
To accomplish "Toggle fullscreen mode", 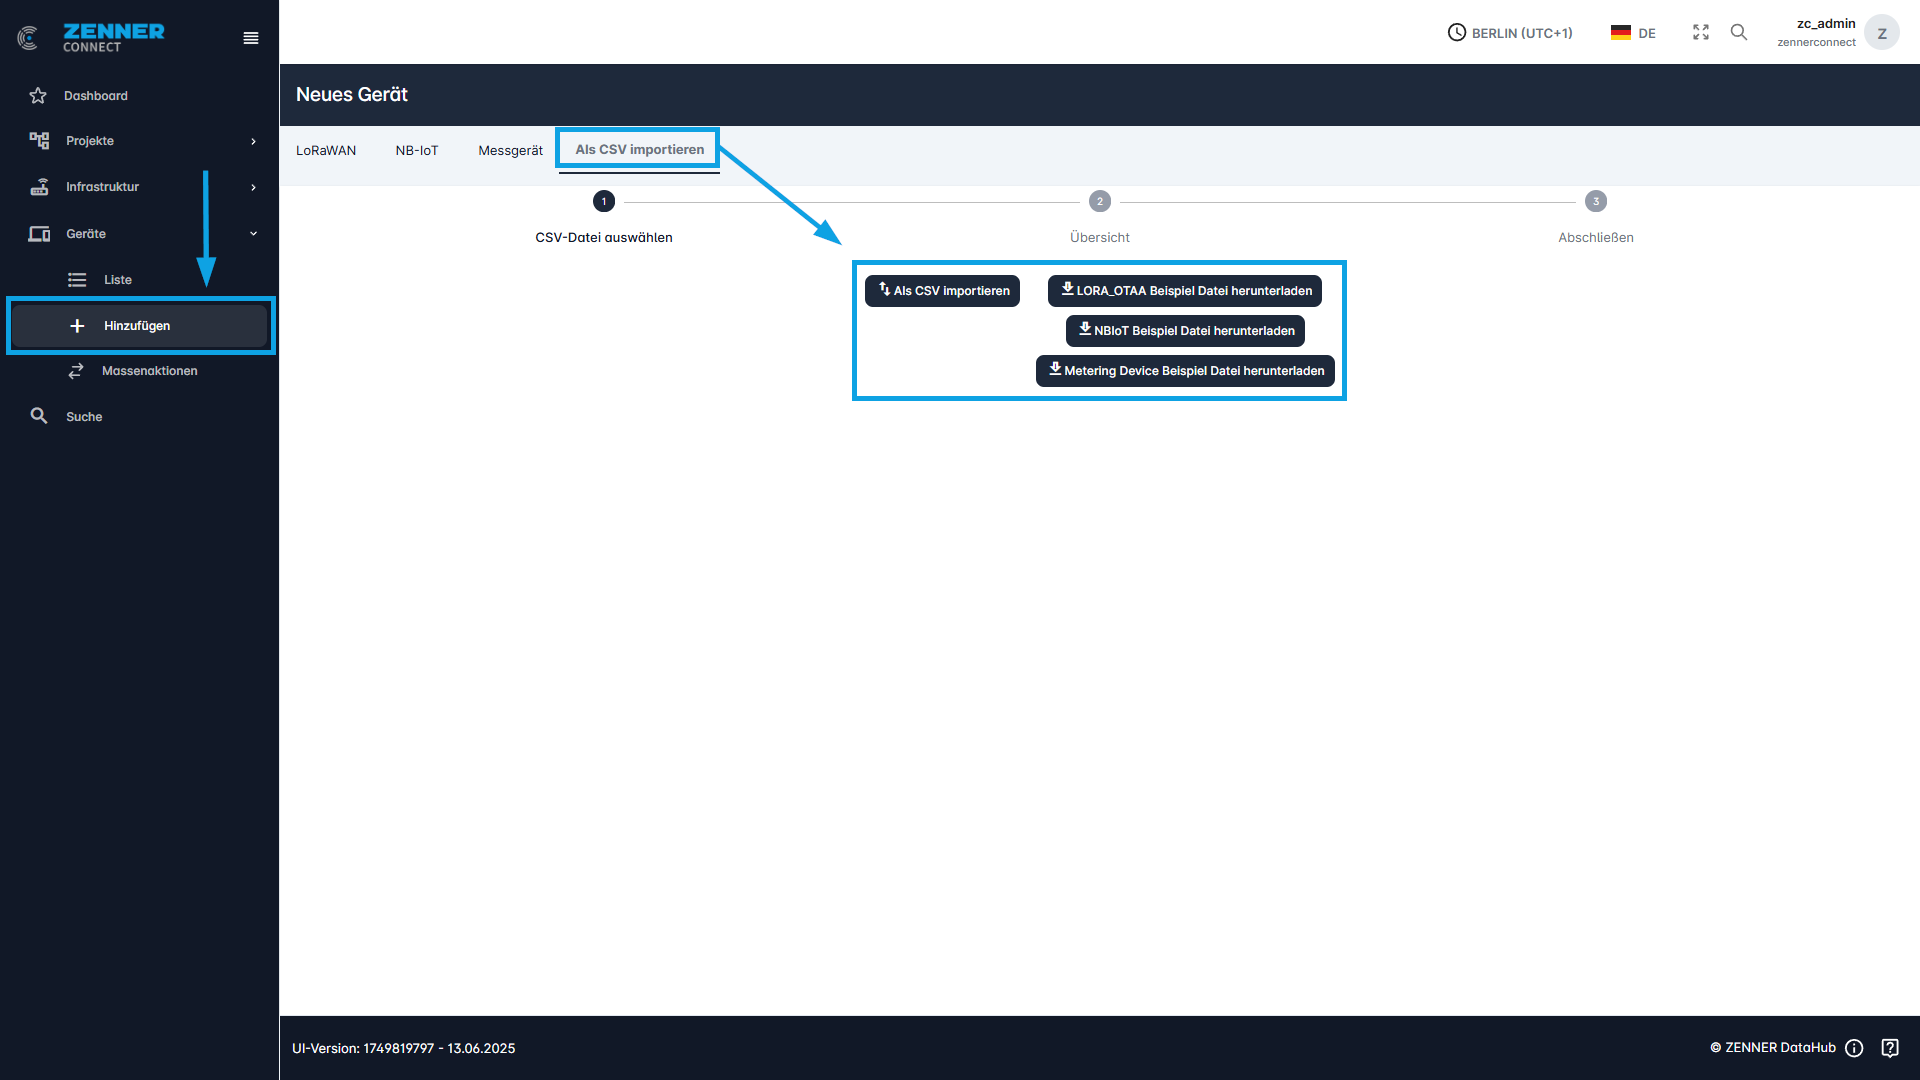I will coord(1701,32).
